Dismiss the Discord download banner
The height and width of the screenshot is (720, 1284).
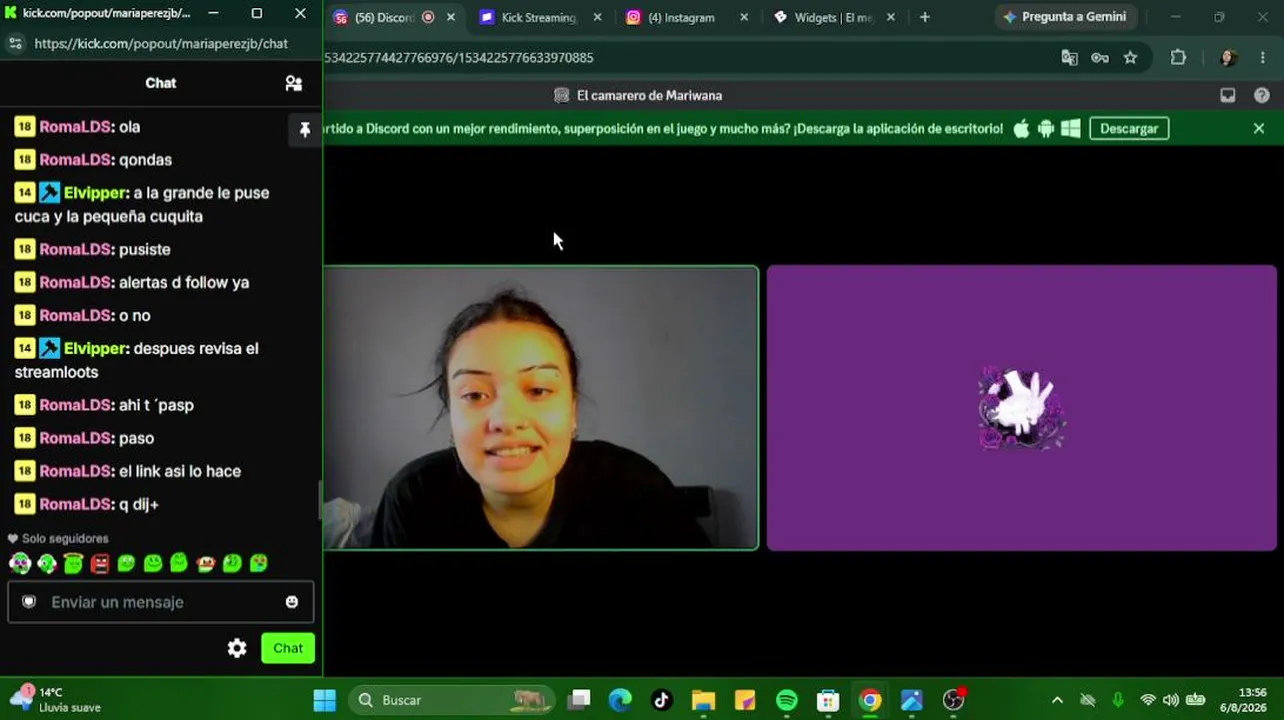(1259, 129)
